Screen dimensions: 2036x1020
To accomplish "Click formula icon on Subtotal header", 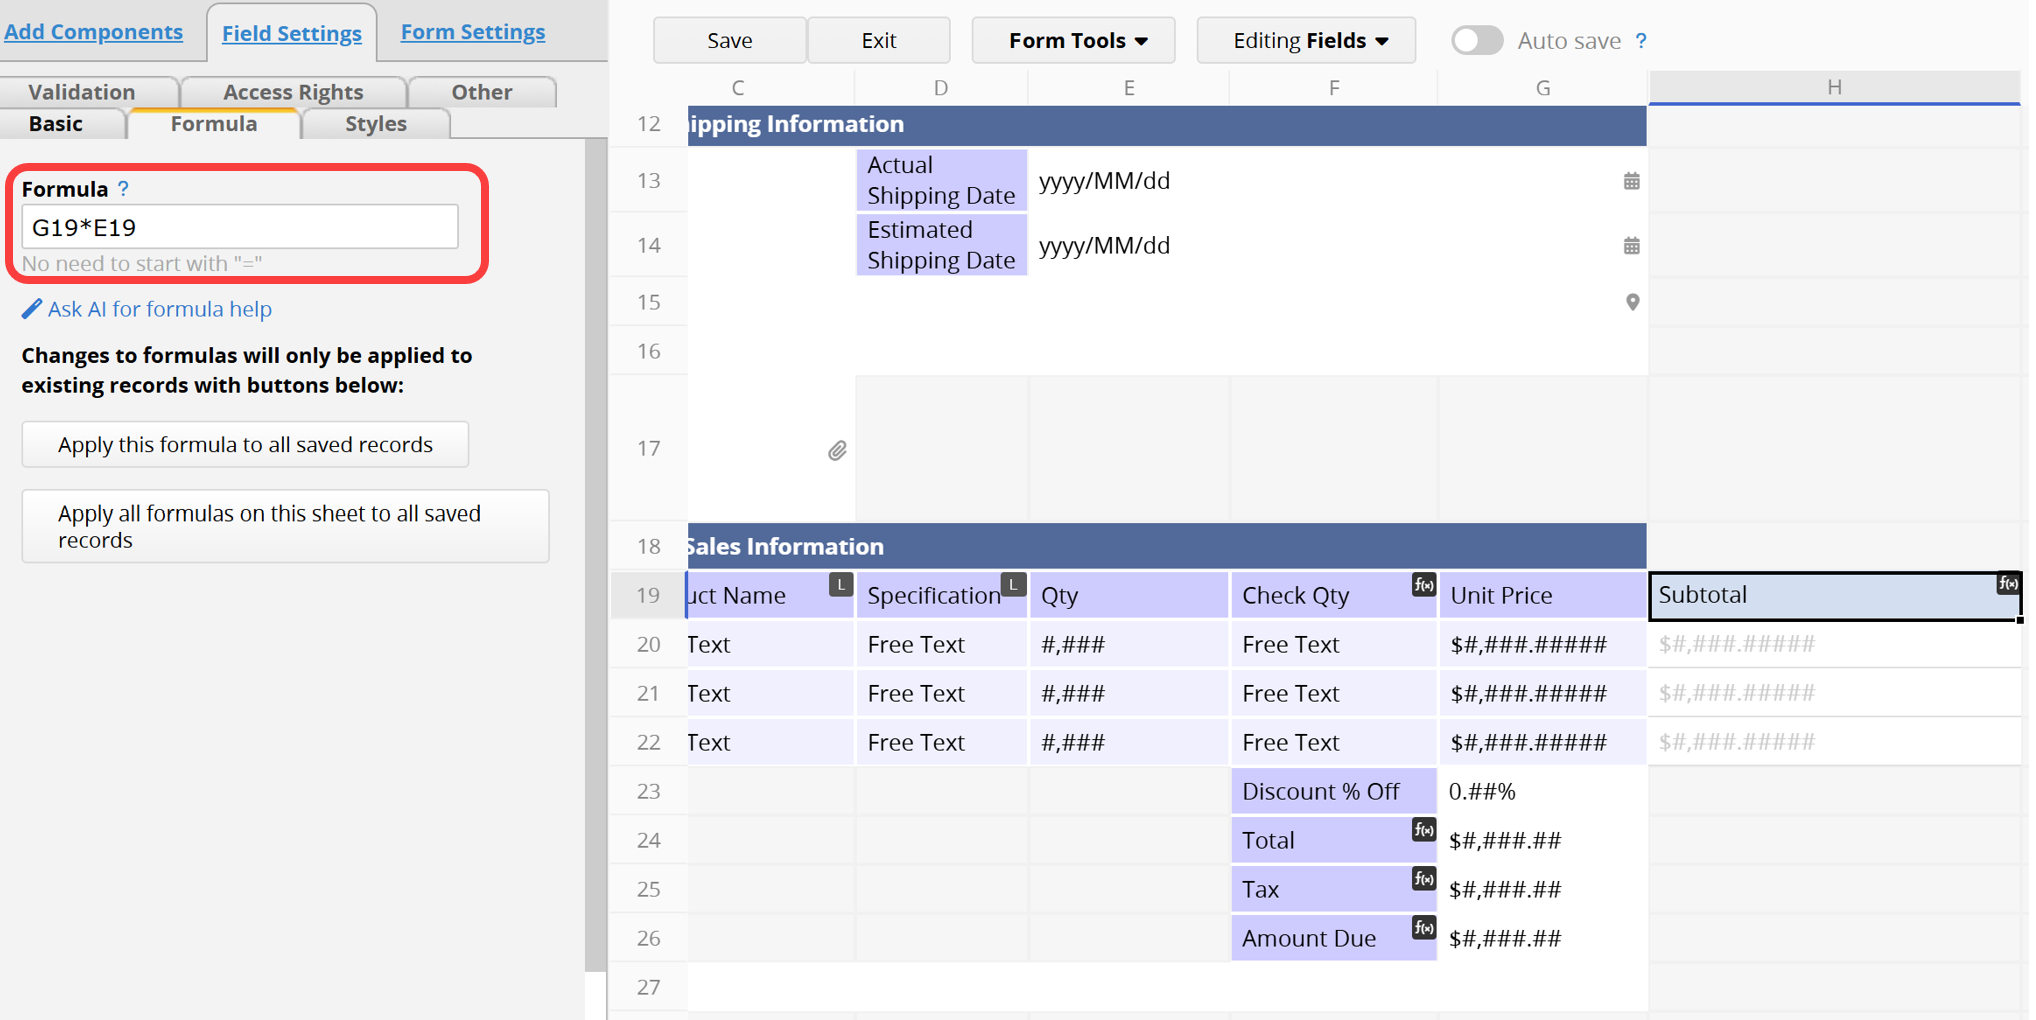I will [x=2006, y=584].
